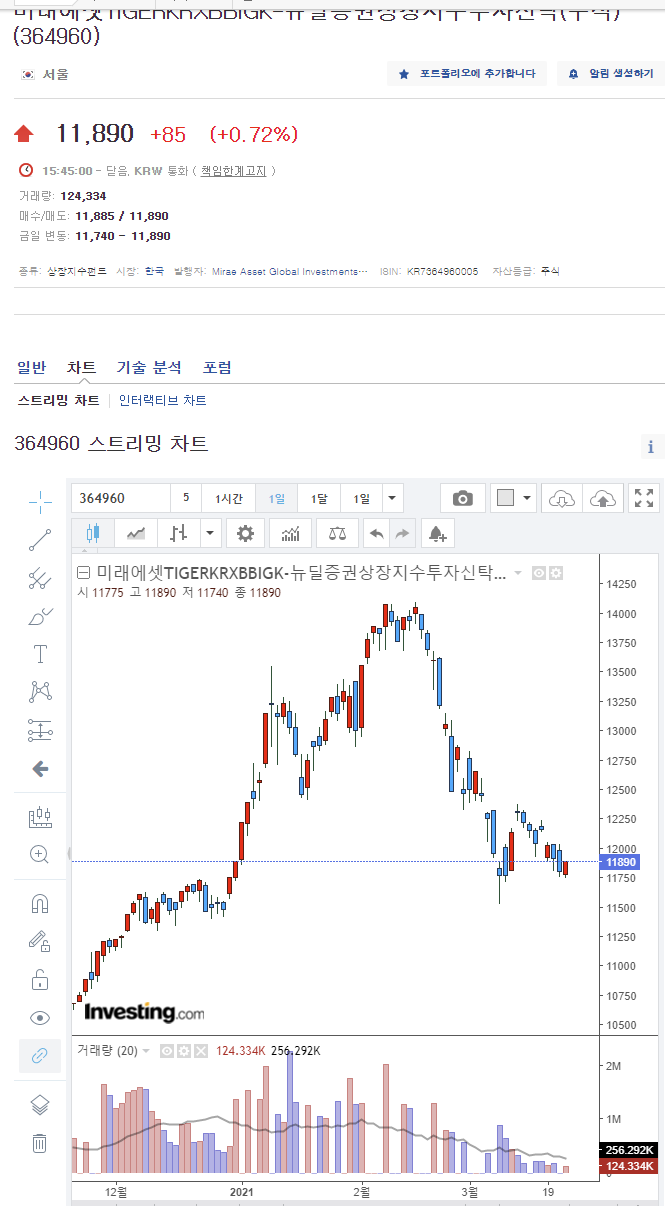Select the brush drawing tool
The width and height of the screenshot is (665, 1206).
pos(40,616)
